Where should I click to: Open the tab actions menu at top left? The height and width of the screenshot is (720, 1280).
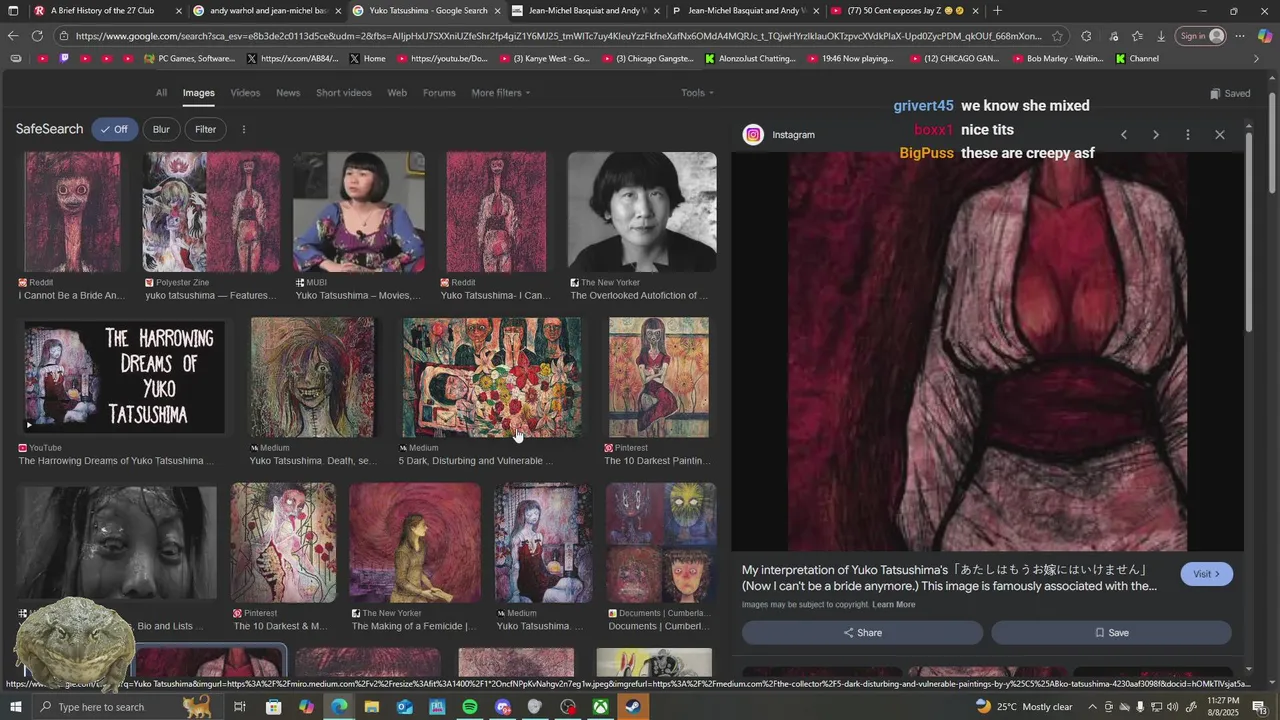pos(12,11)
